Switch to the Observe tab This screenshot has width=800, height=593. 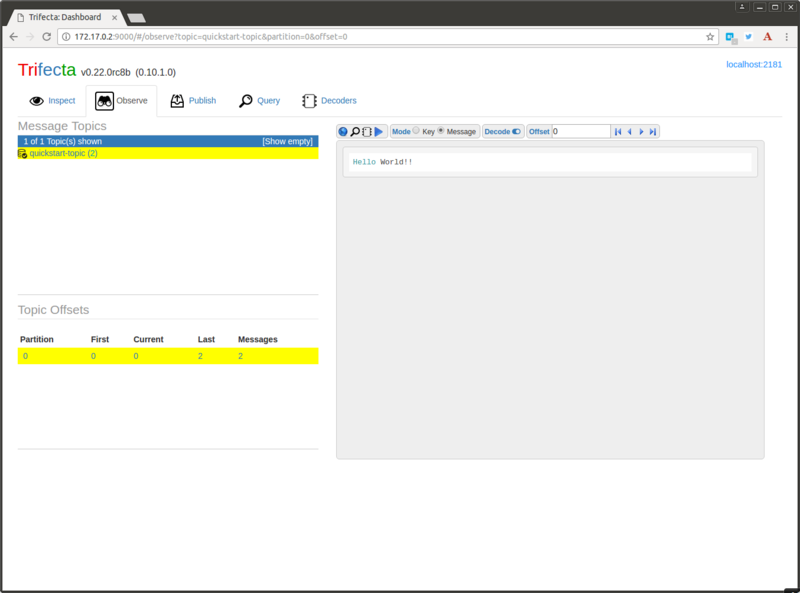[x=121, y=101]
